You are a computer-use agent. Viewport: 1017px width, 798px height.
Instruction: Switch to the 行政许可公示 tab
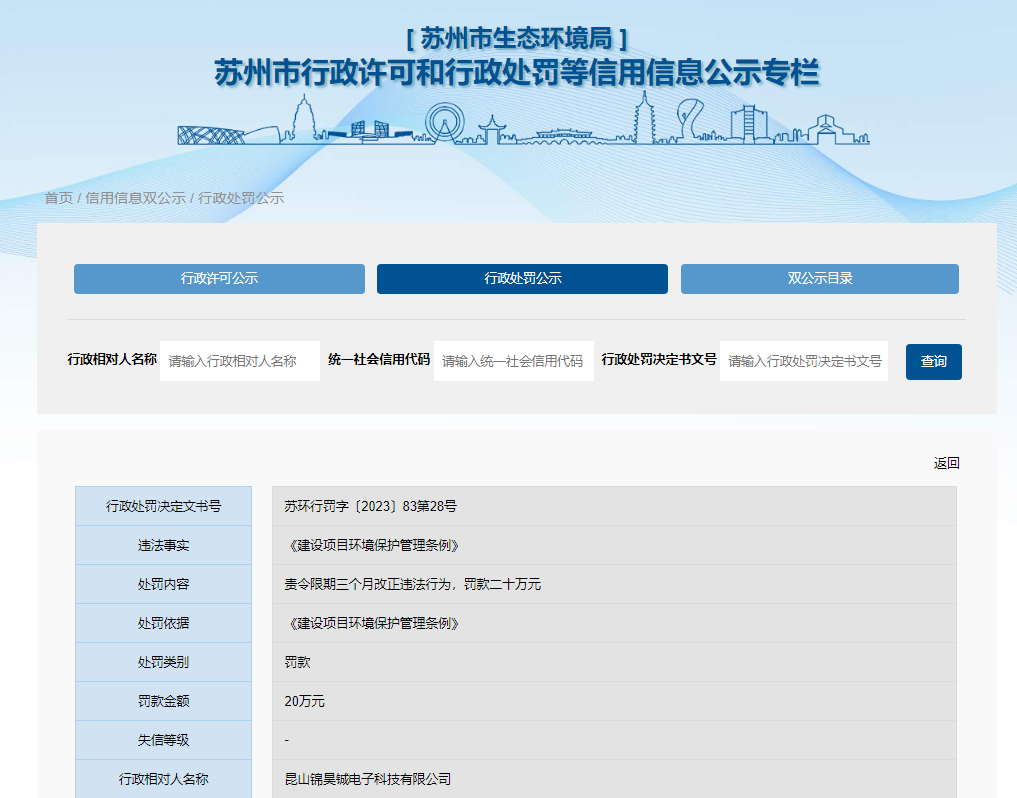tap(219, 279)
